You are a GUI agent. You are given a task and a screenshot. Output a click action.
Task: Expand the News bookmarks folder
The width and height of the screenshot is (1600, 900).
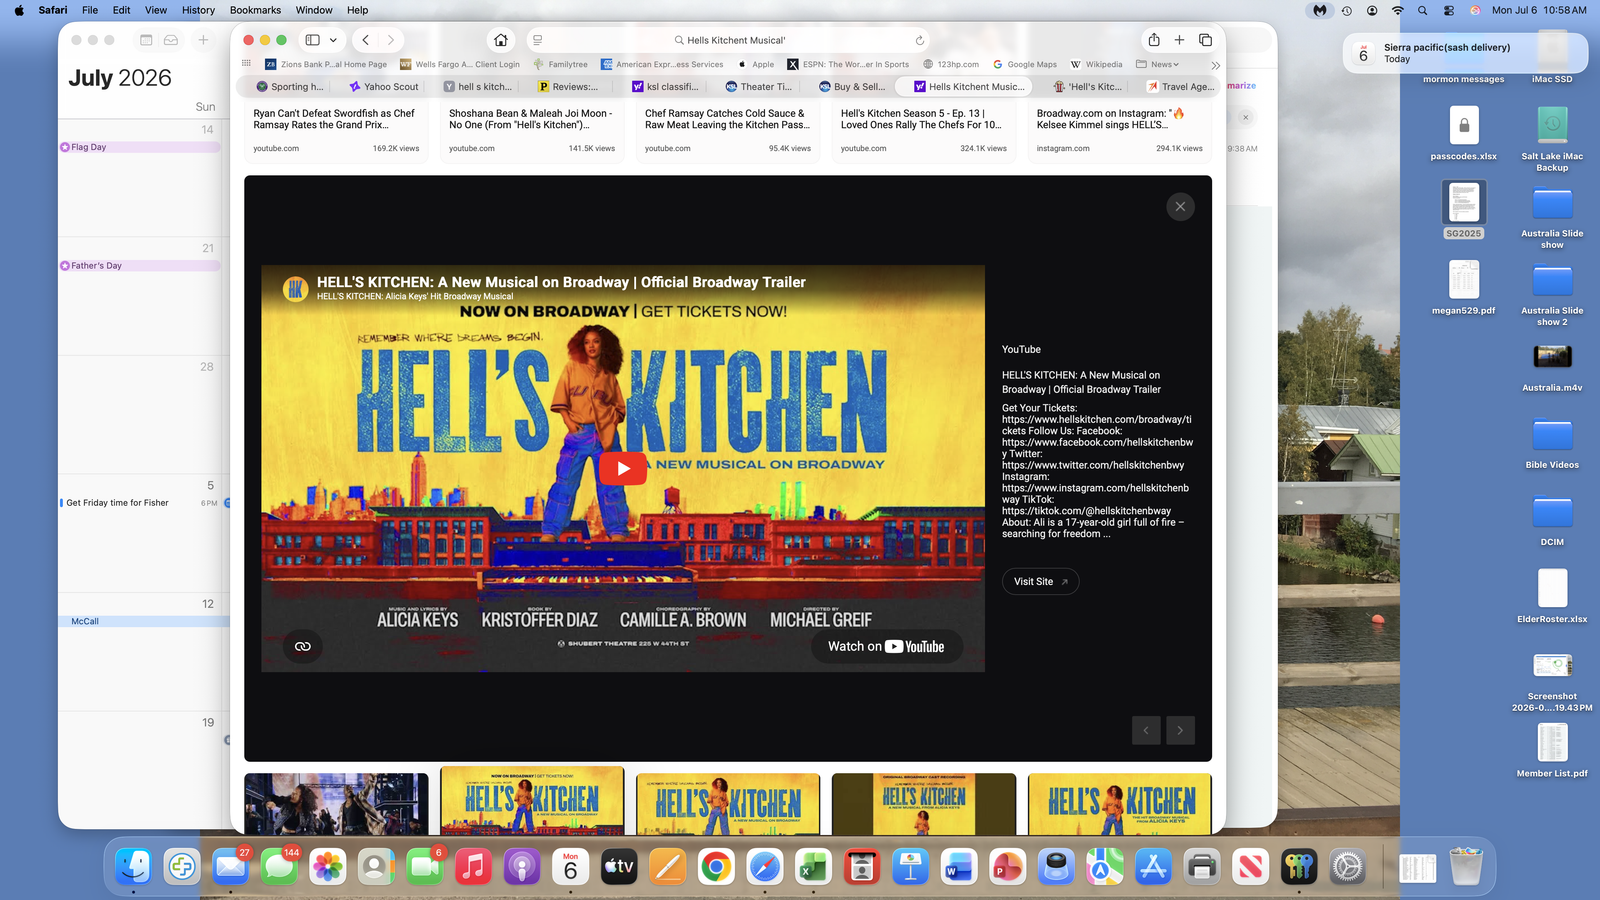tap(1157, 64)
